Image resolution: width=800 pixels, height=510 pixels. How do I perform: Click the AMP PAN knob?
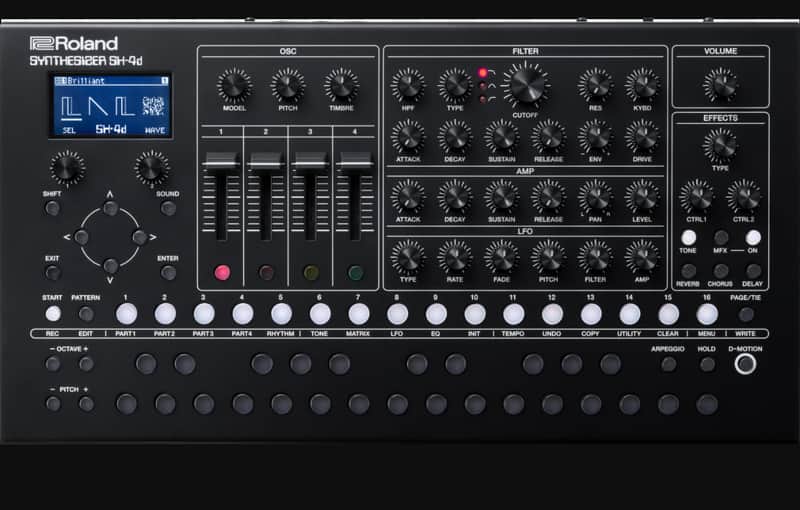tap(595, 197)
